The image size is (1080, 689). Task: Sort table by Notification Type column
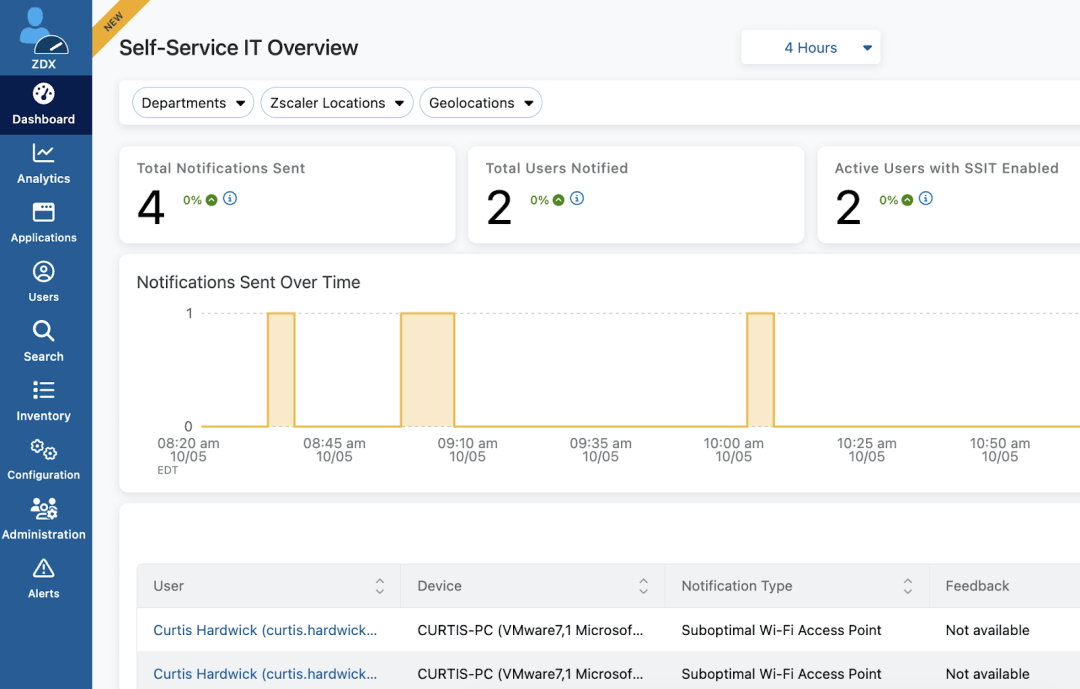[x=908, y=586]
